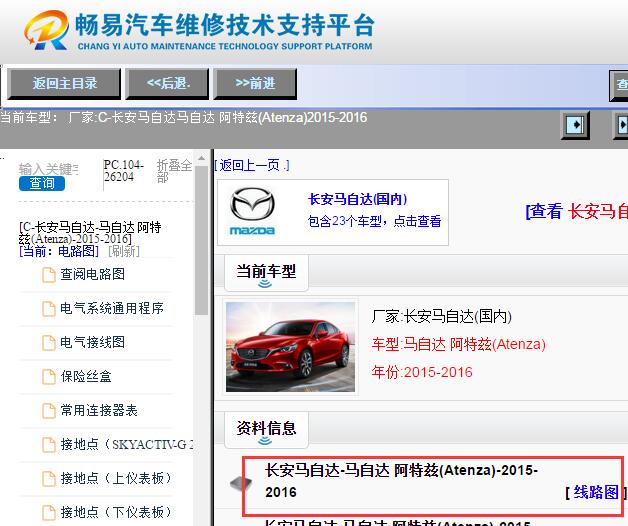Open 电气系统通用程序 tree item
The height and width of the screenshot is (526, 628).
click(112, 308)
